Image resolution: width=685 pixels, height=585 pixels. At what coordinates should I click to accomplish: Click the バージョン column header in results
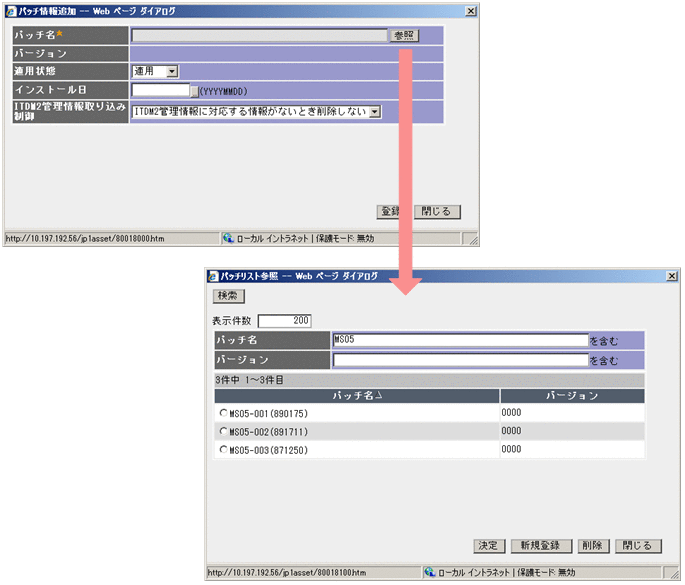[572, 396]
